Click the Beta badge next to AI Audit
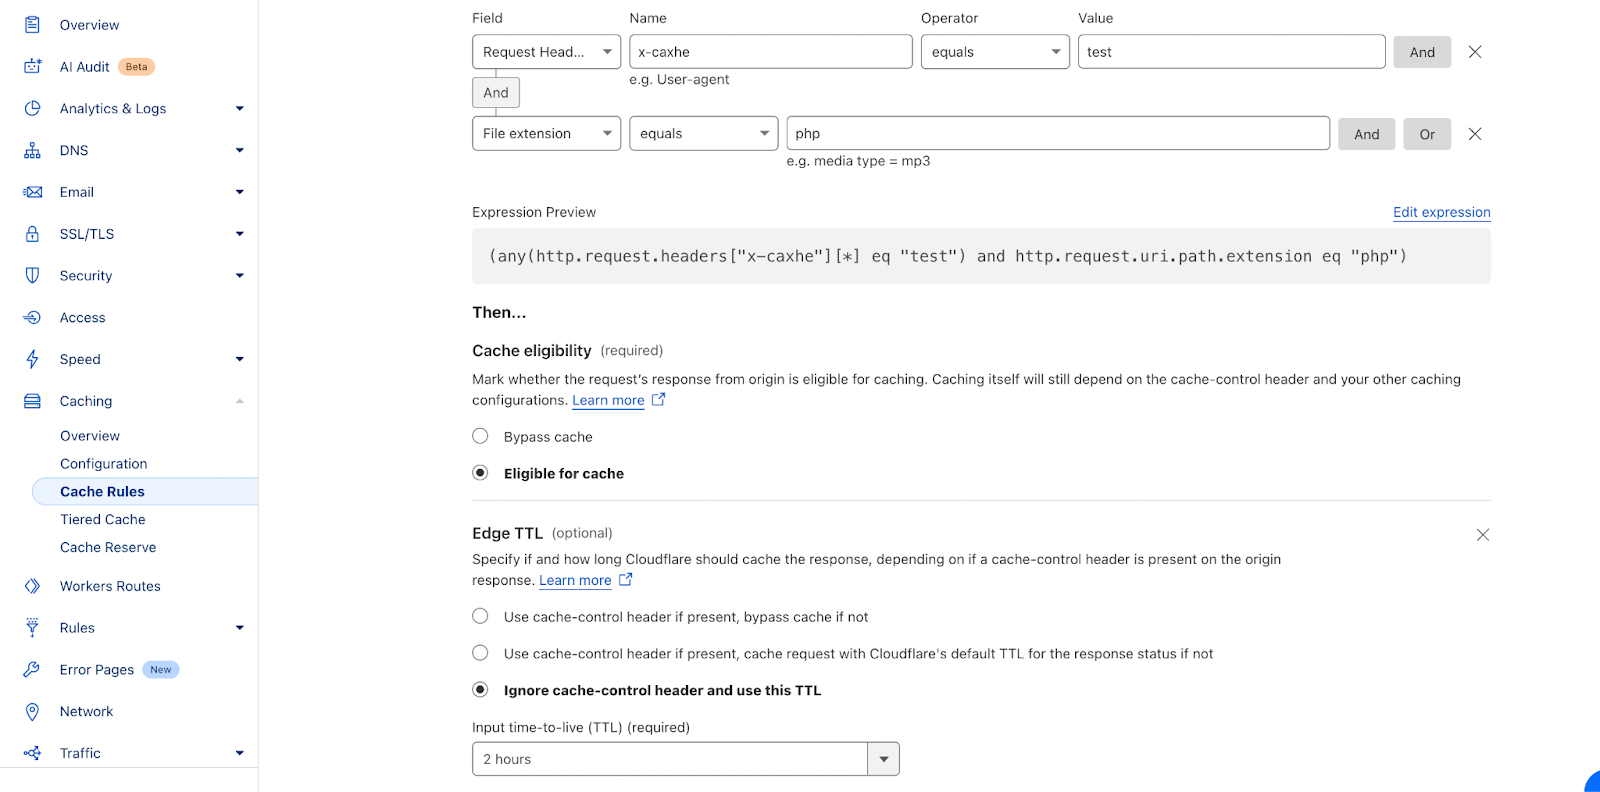The width and height of the screenshot is (1600, 792). coord(137,67)
